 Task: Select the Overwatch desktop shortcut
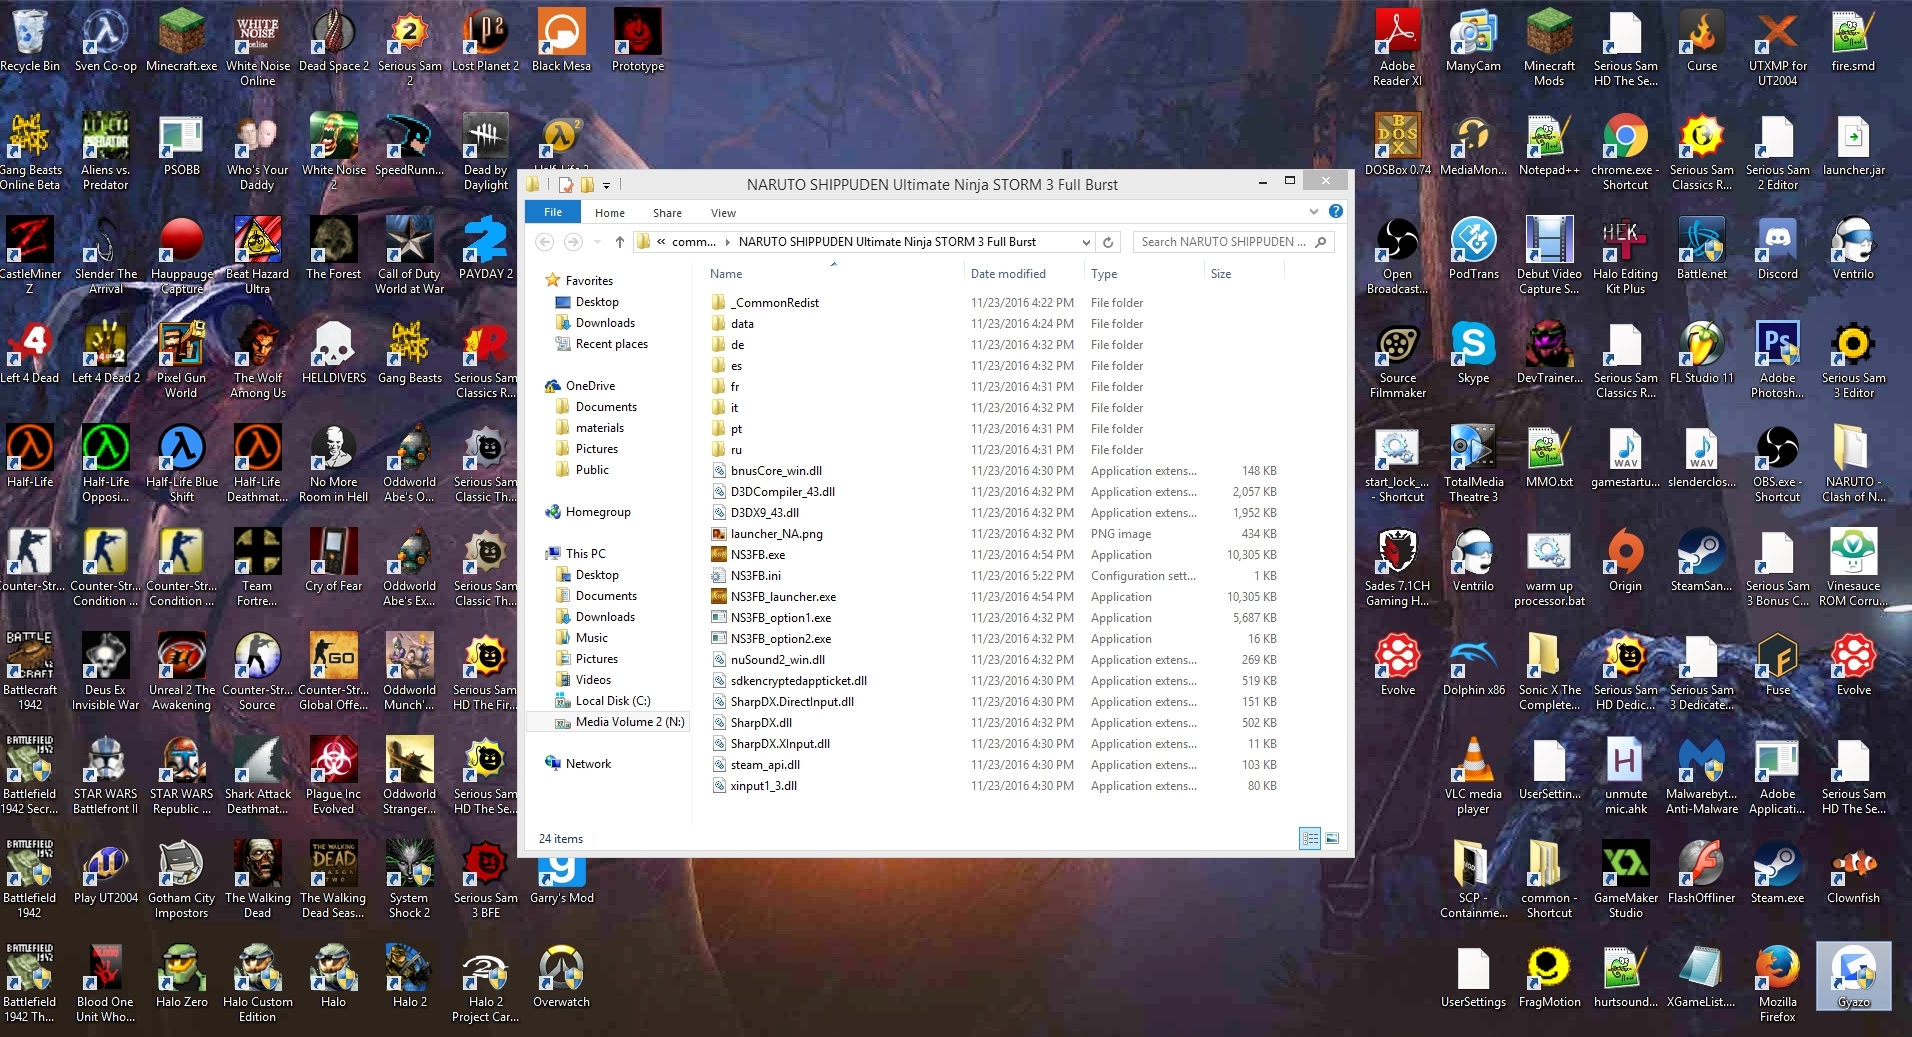[562, 976]
